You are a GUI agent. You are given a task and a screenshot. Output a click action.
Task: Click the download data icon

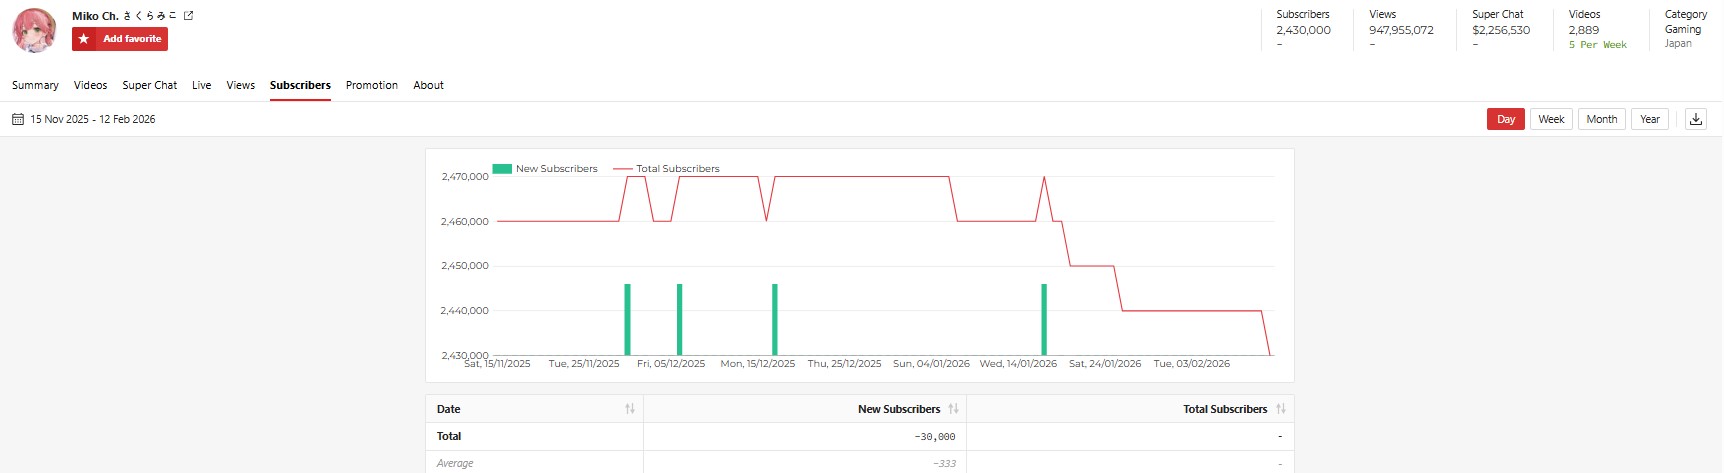pyautogui.click(x=1696, y=119)
